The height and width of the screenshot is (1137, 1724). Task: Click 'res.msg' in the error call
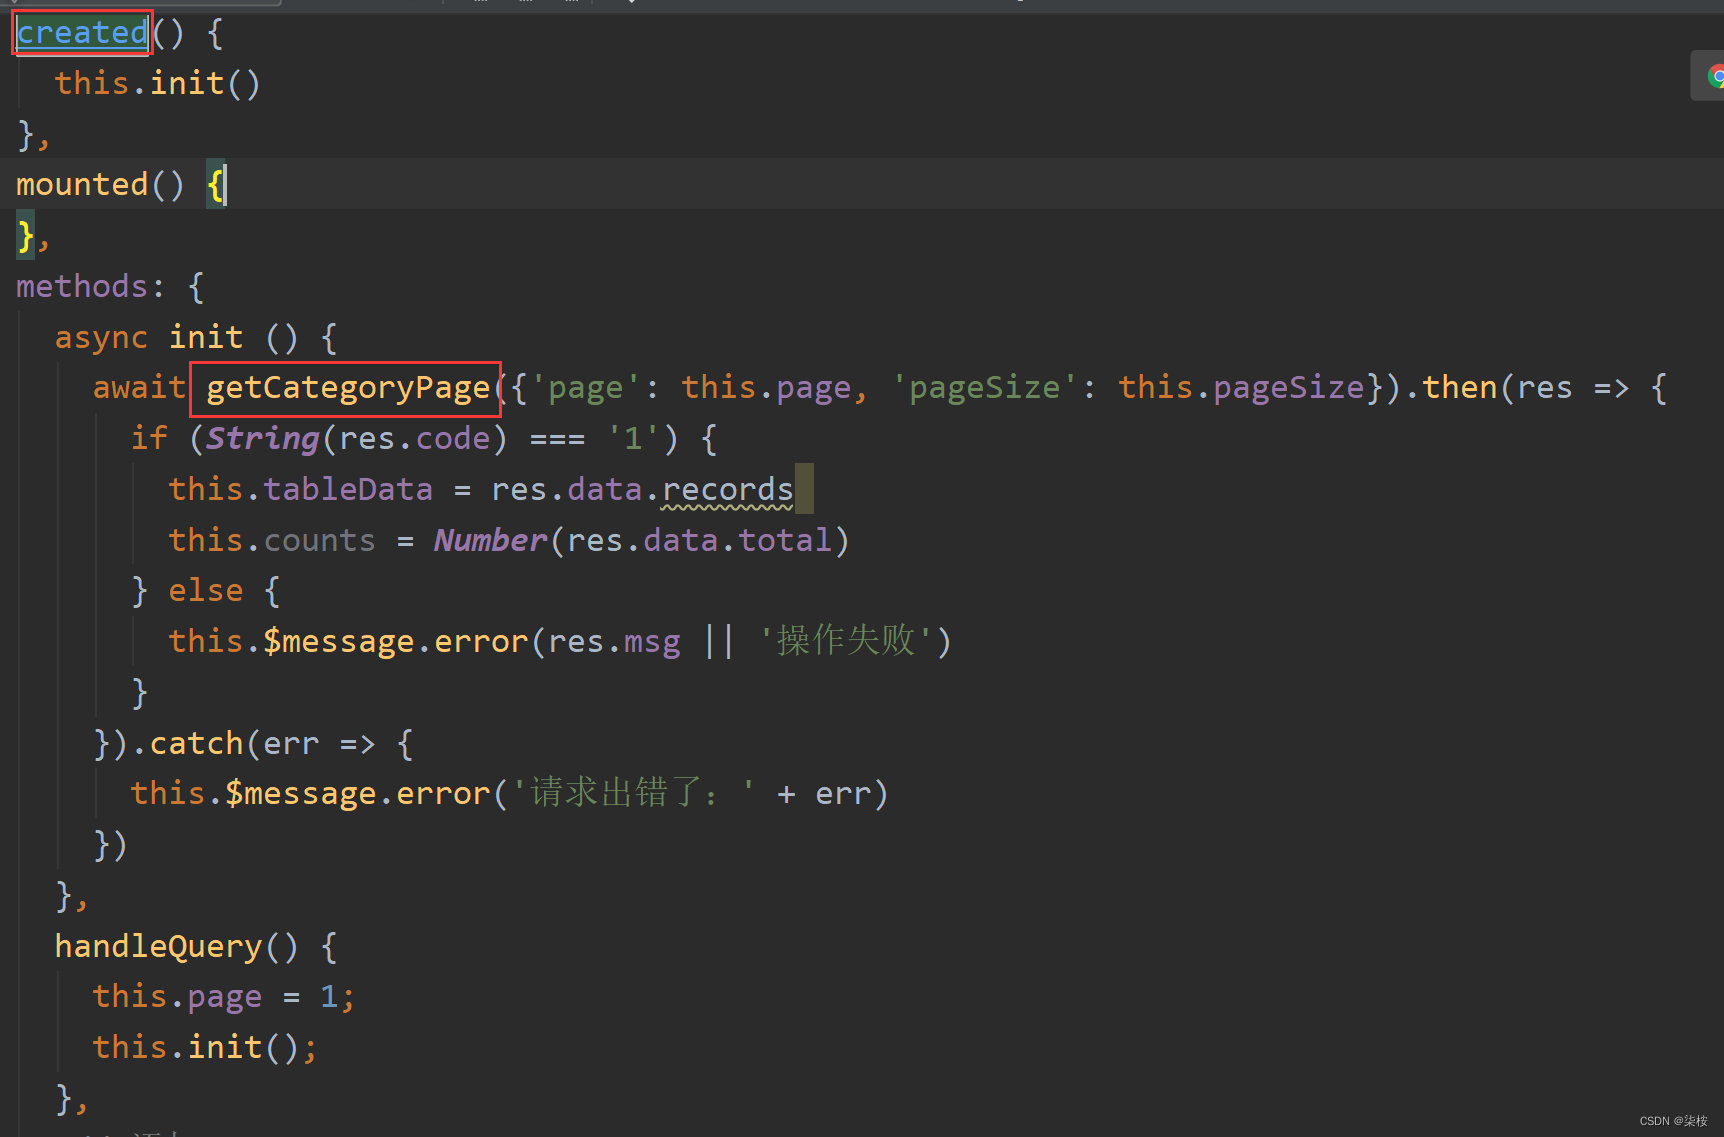click(614, 642)
